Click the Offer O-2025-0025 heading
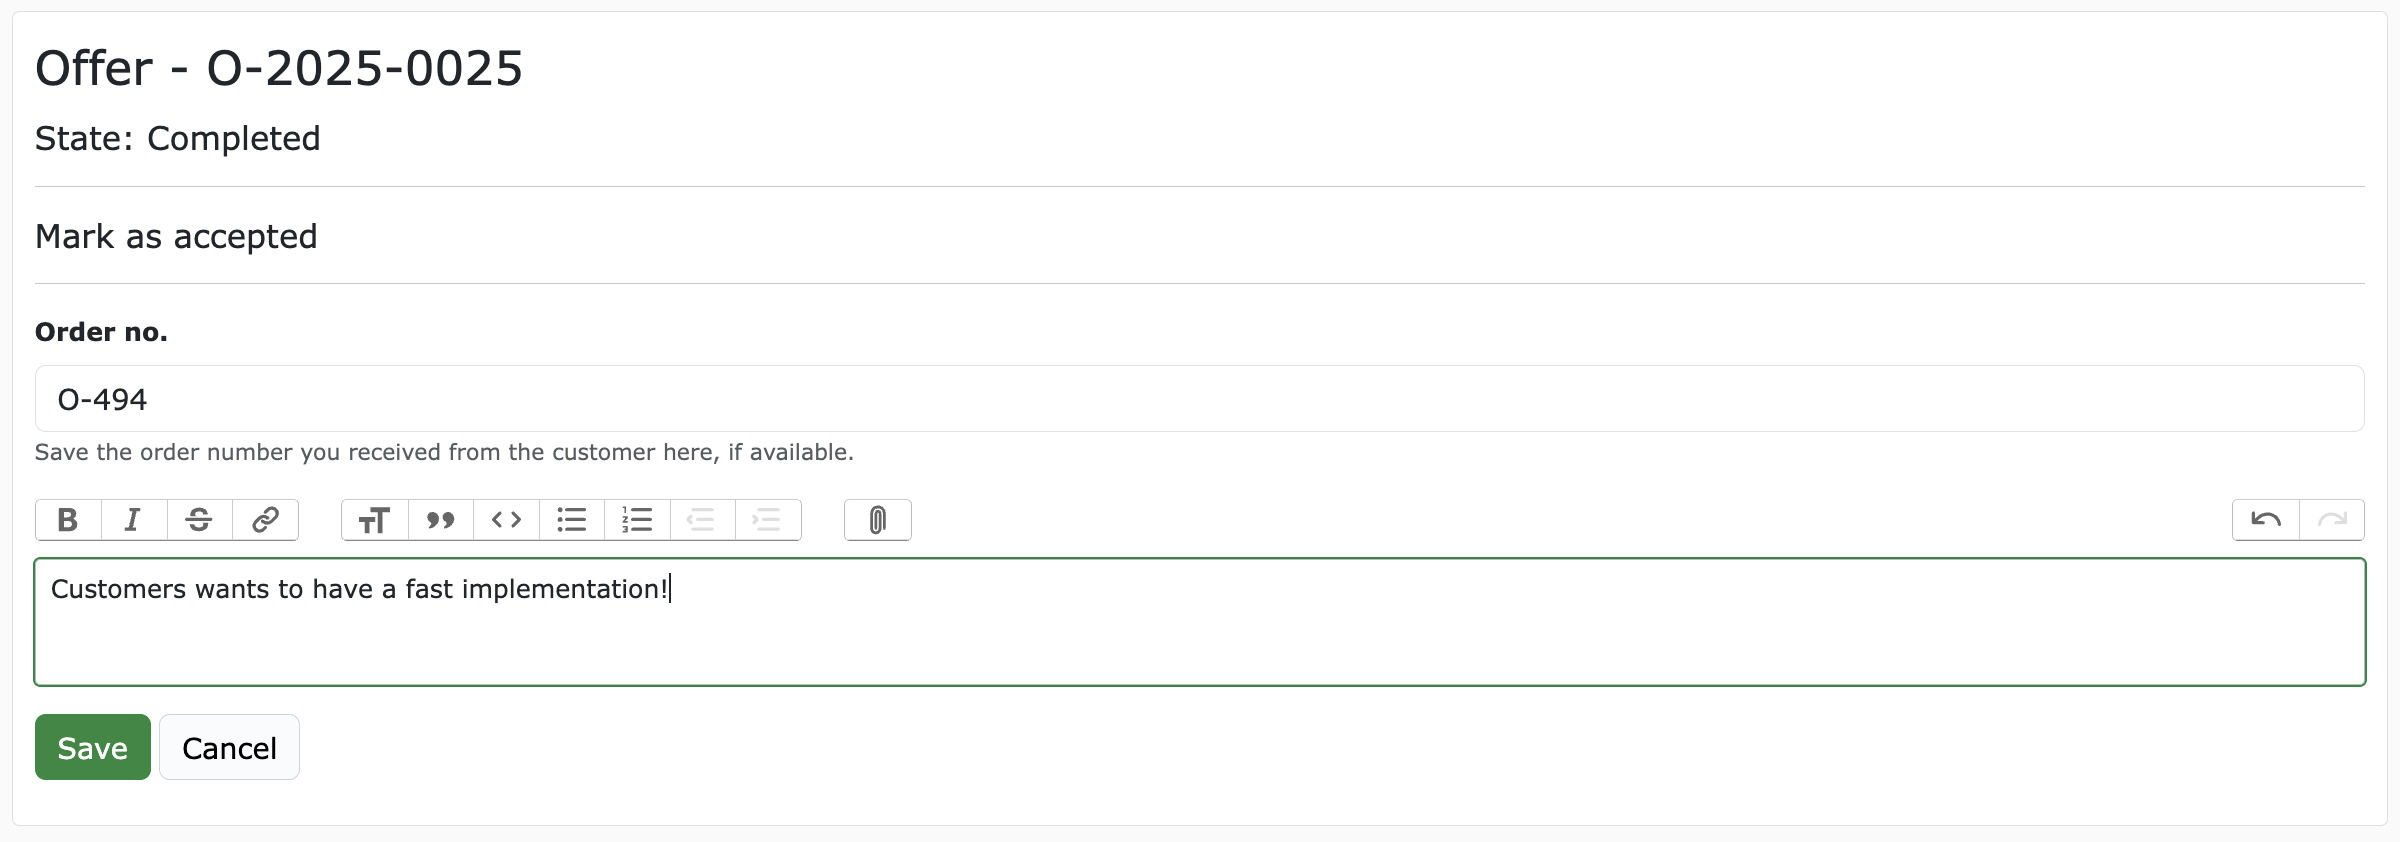This screenshot has width=2400, height=842. pyautogui.click(x=279, y=69)
